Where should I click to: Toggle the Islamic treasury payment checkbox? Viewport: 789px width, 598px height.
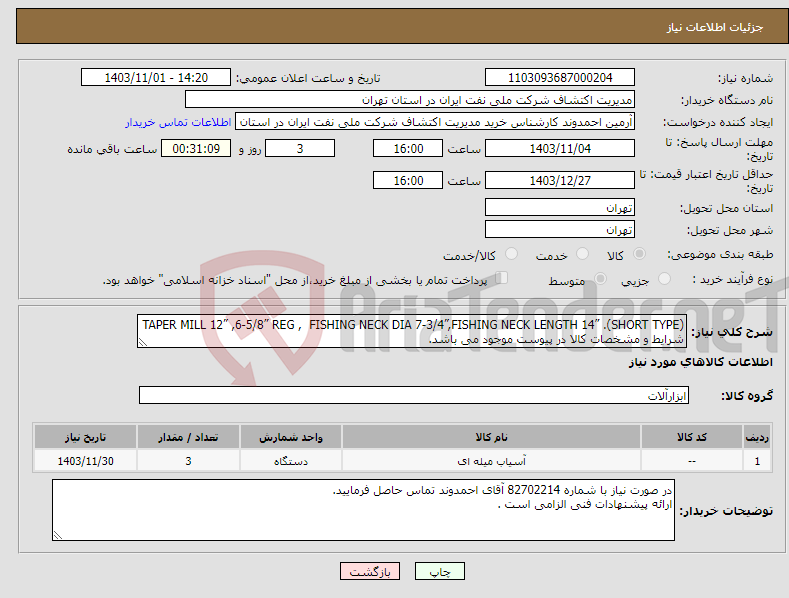tap(501, 278)
